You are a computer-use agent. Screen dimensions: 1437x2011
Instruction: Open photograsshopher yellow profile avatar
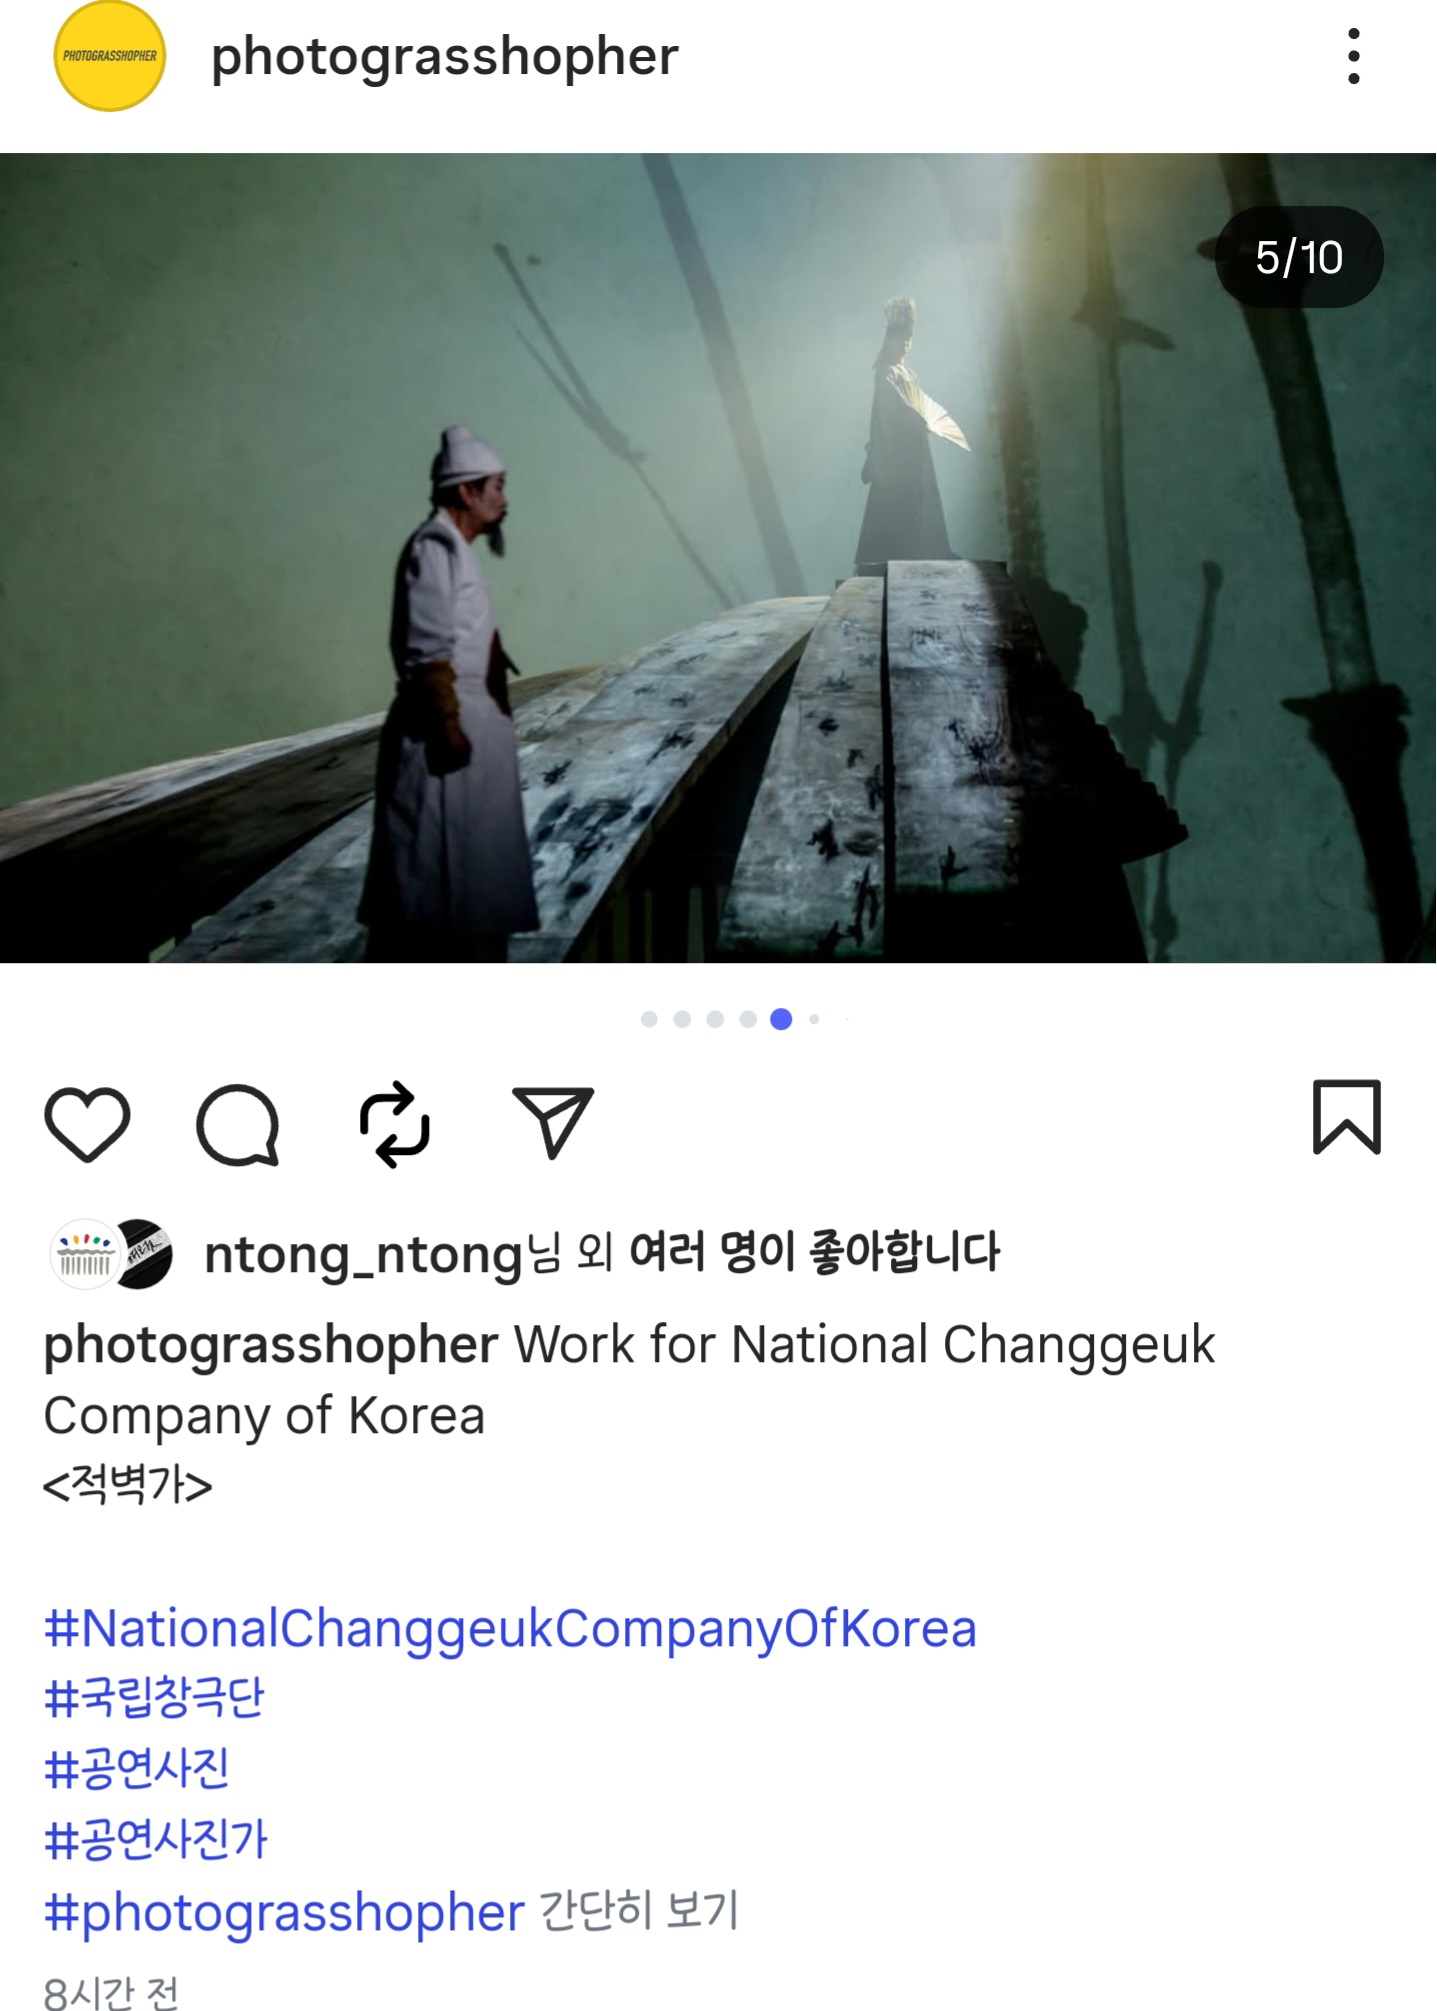click(109, 56)
